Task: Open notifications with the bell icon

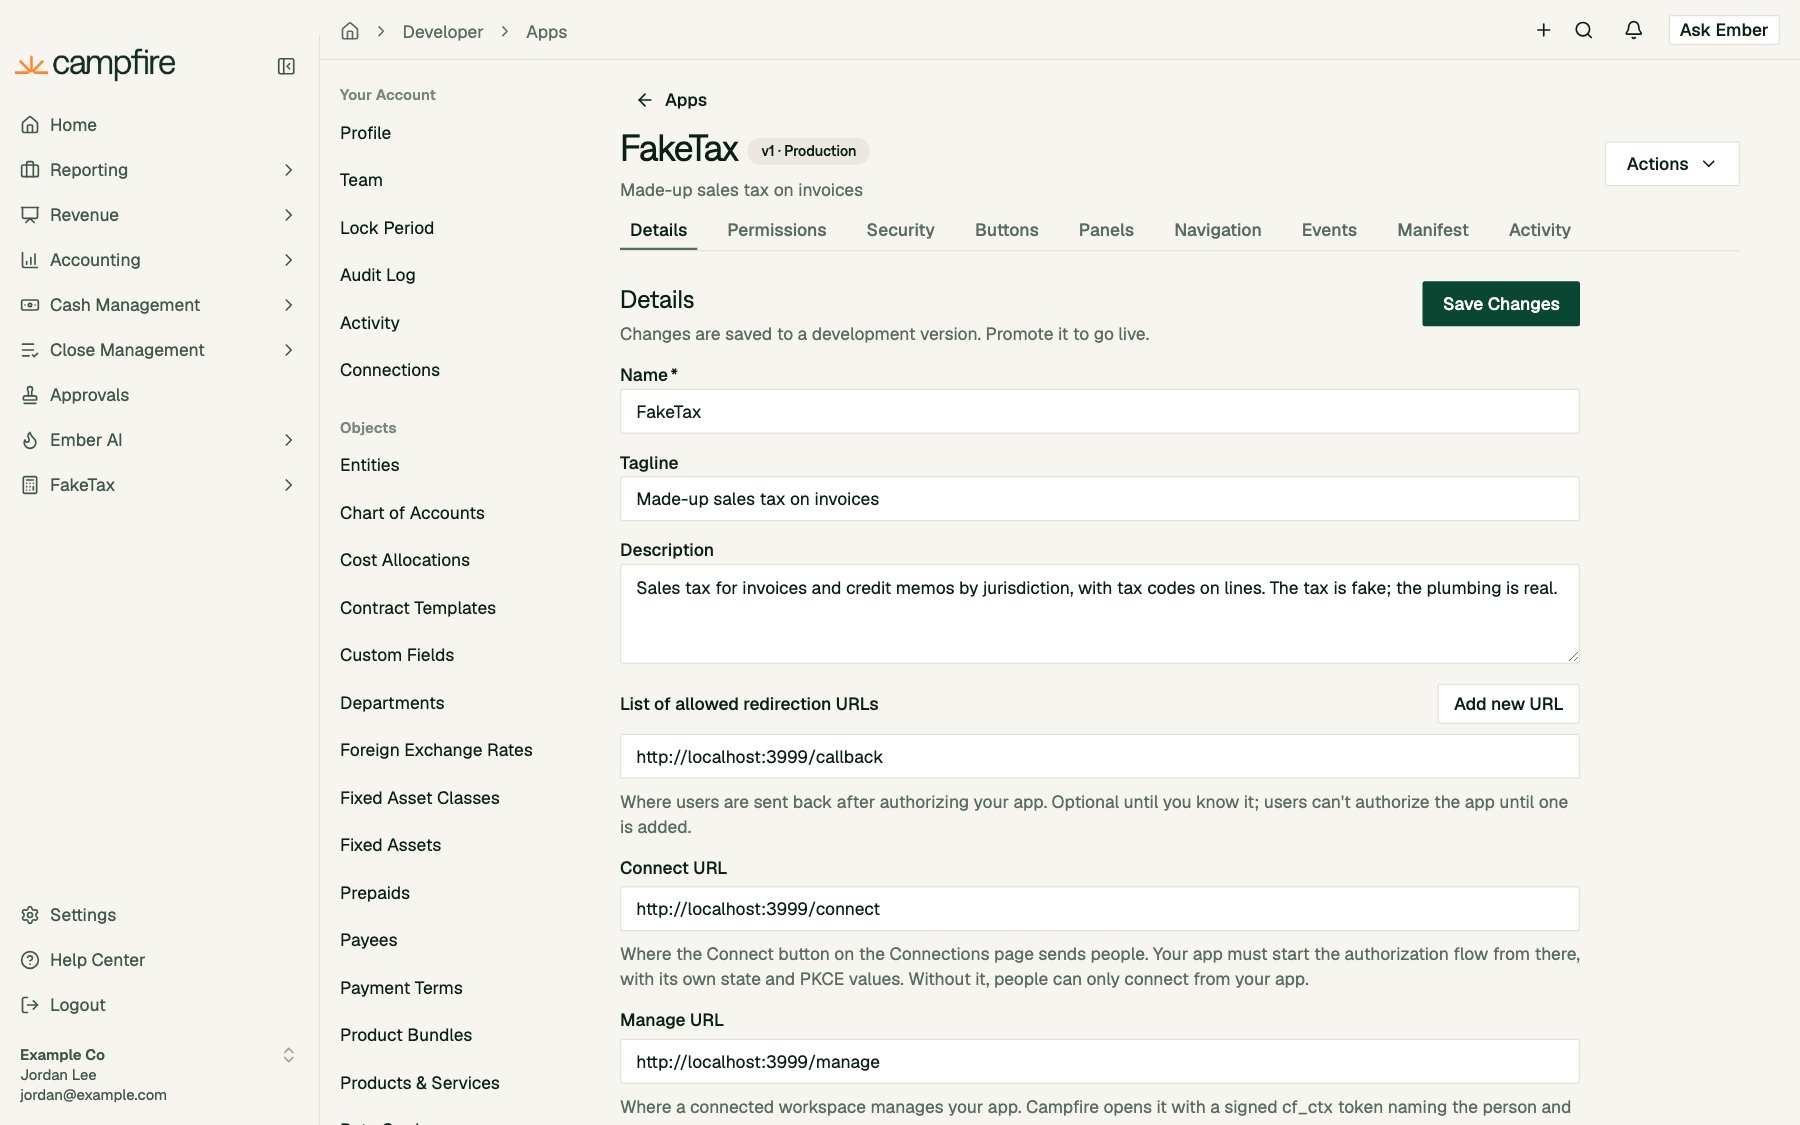Action: point(1633,30)
